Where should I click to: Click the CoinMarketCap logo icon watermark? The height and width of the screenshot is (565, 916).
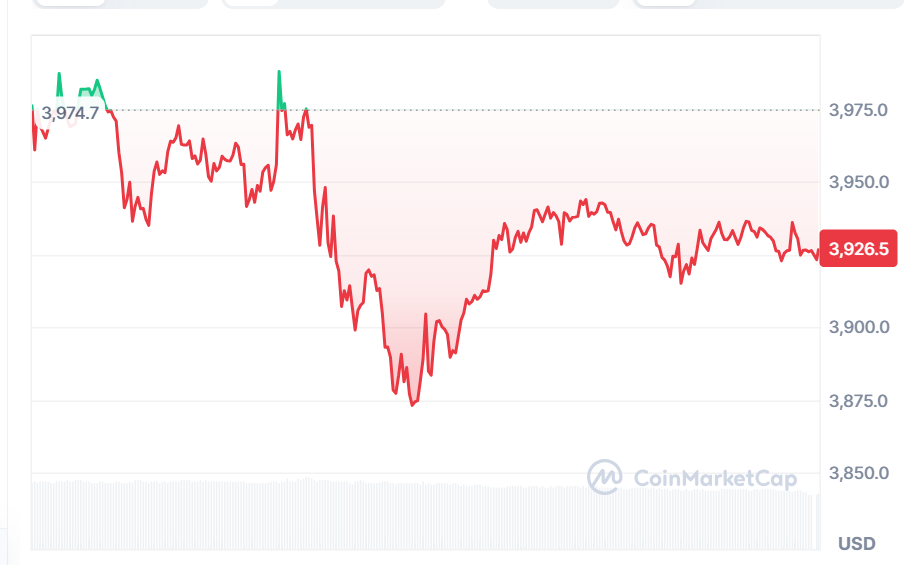[x=604, y=478]
